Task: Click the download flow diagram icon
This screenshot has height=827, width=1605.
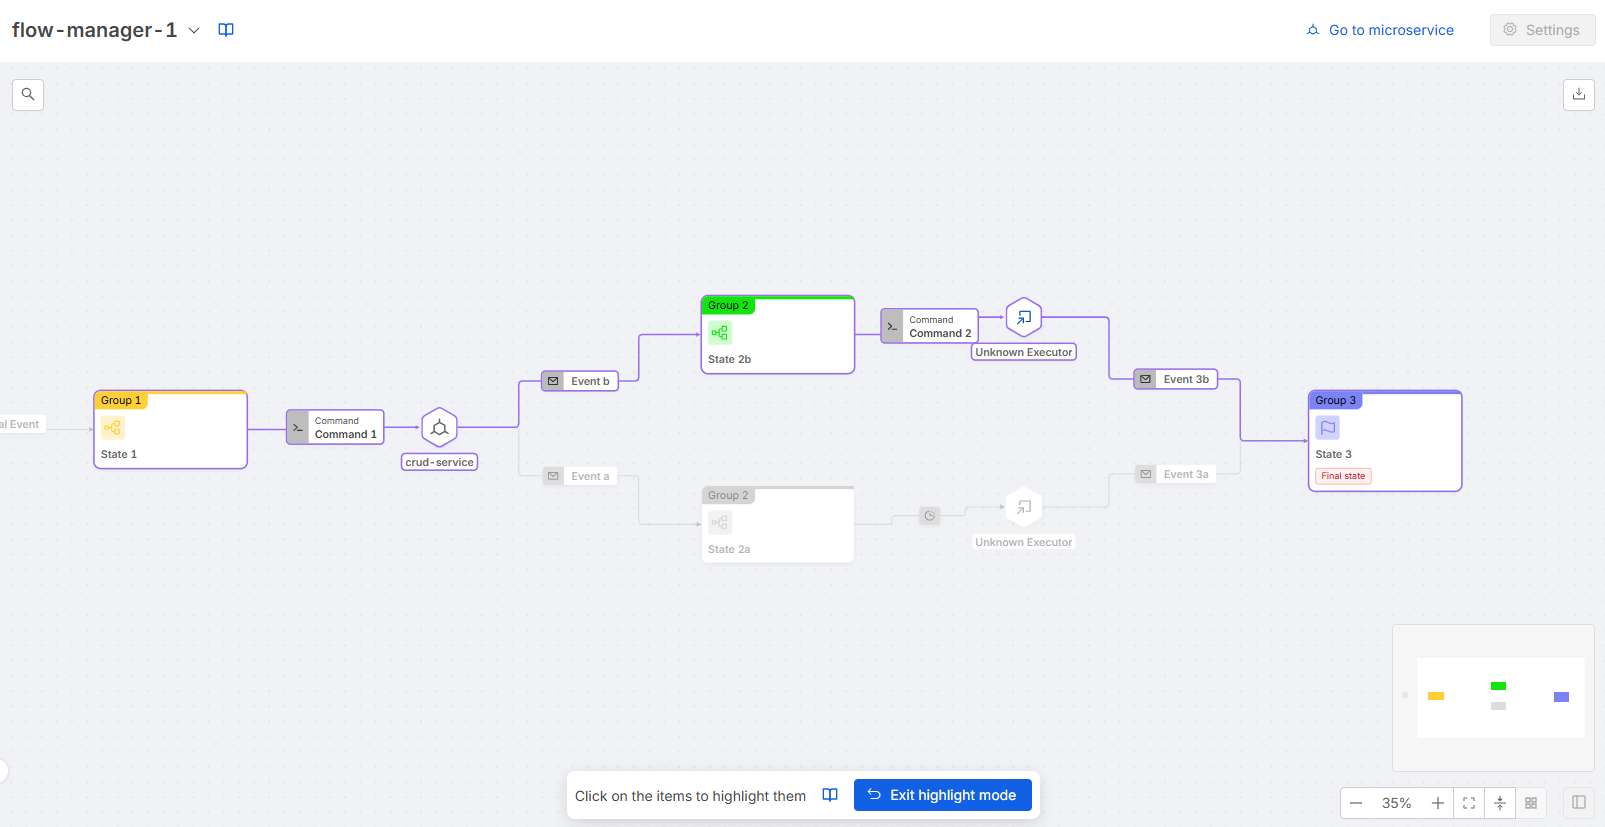Action: pyautogui.click(x=1578, y=95)
